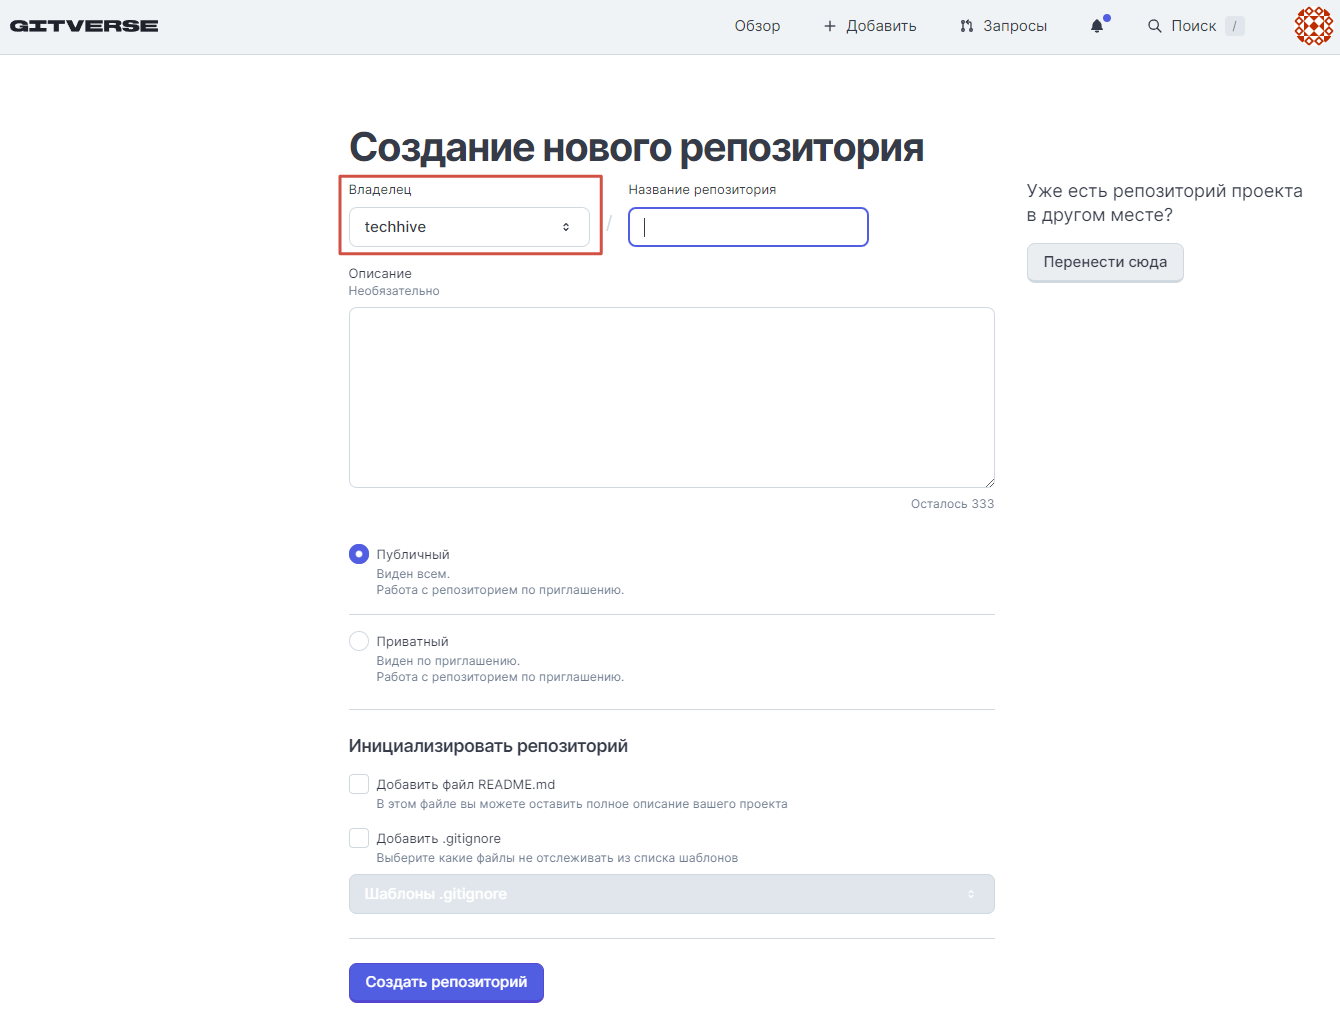Open the Обзор menu item

757,26
